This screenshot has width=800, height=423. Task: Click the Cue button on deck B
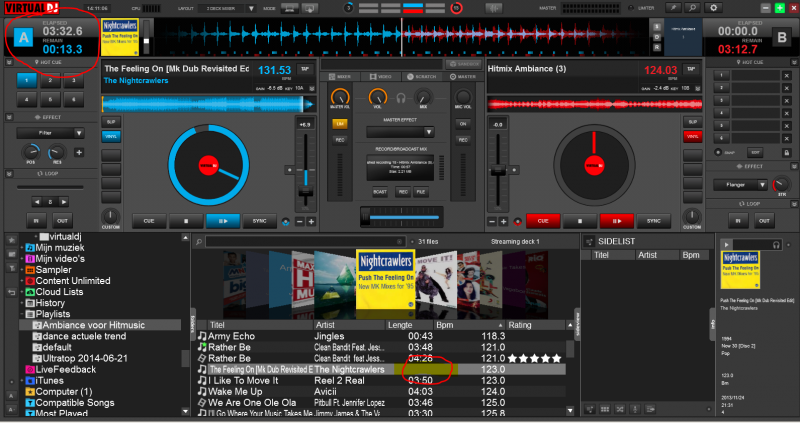pyautogui.click(x=543, y=221)
